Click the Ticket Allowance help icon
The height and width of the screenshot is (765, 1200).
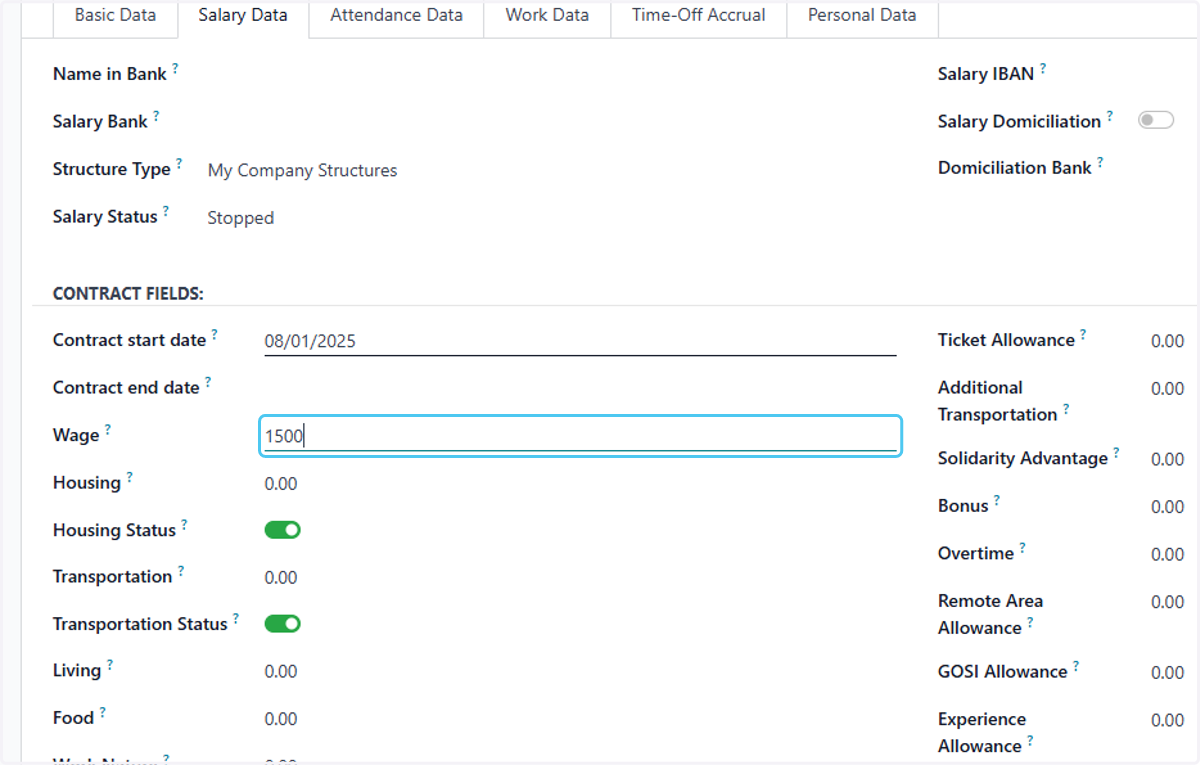[1083, 334]
